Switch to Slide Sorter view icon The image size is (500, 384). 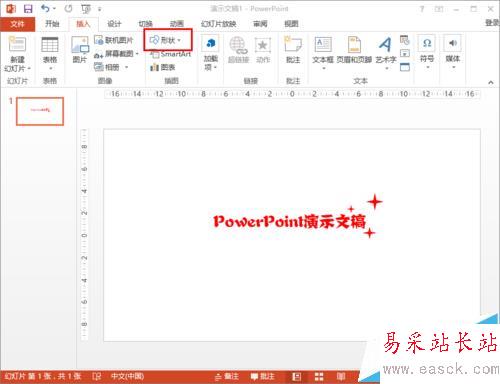(319, 377)
